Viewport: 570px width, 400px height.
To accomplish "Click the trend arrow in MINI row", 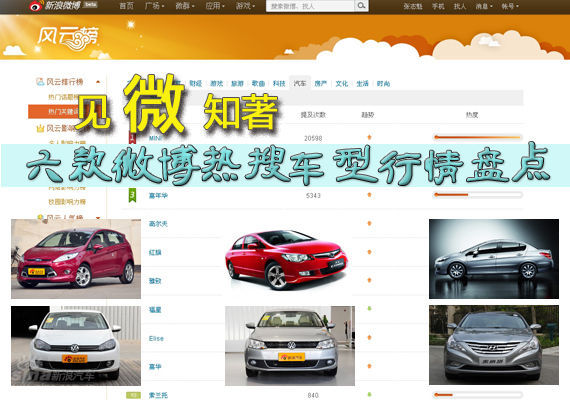I will tap(369, 137).
